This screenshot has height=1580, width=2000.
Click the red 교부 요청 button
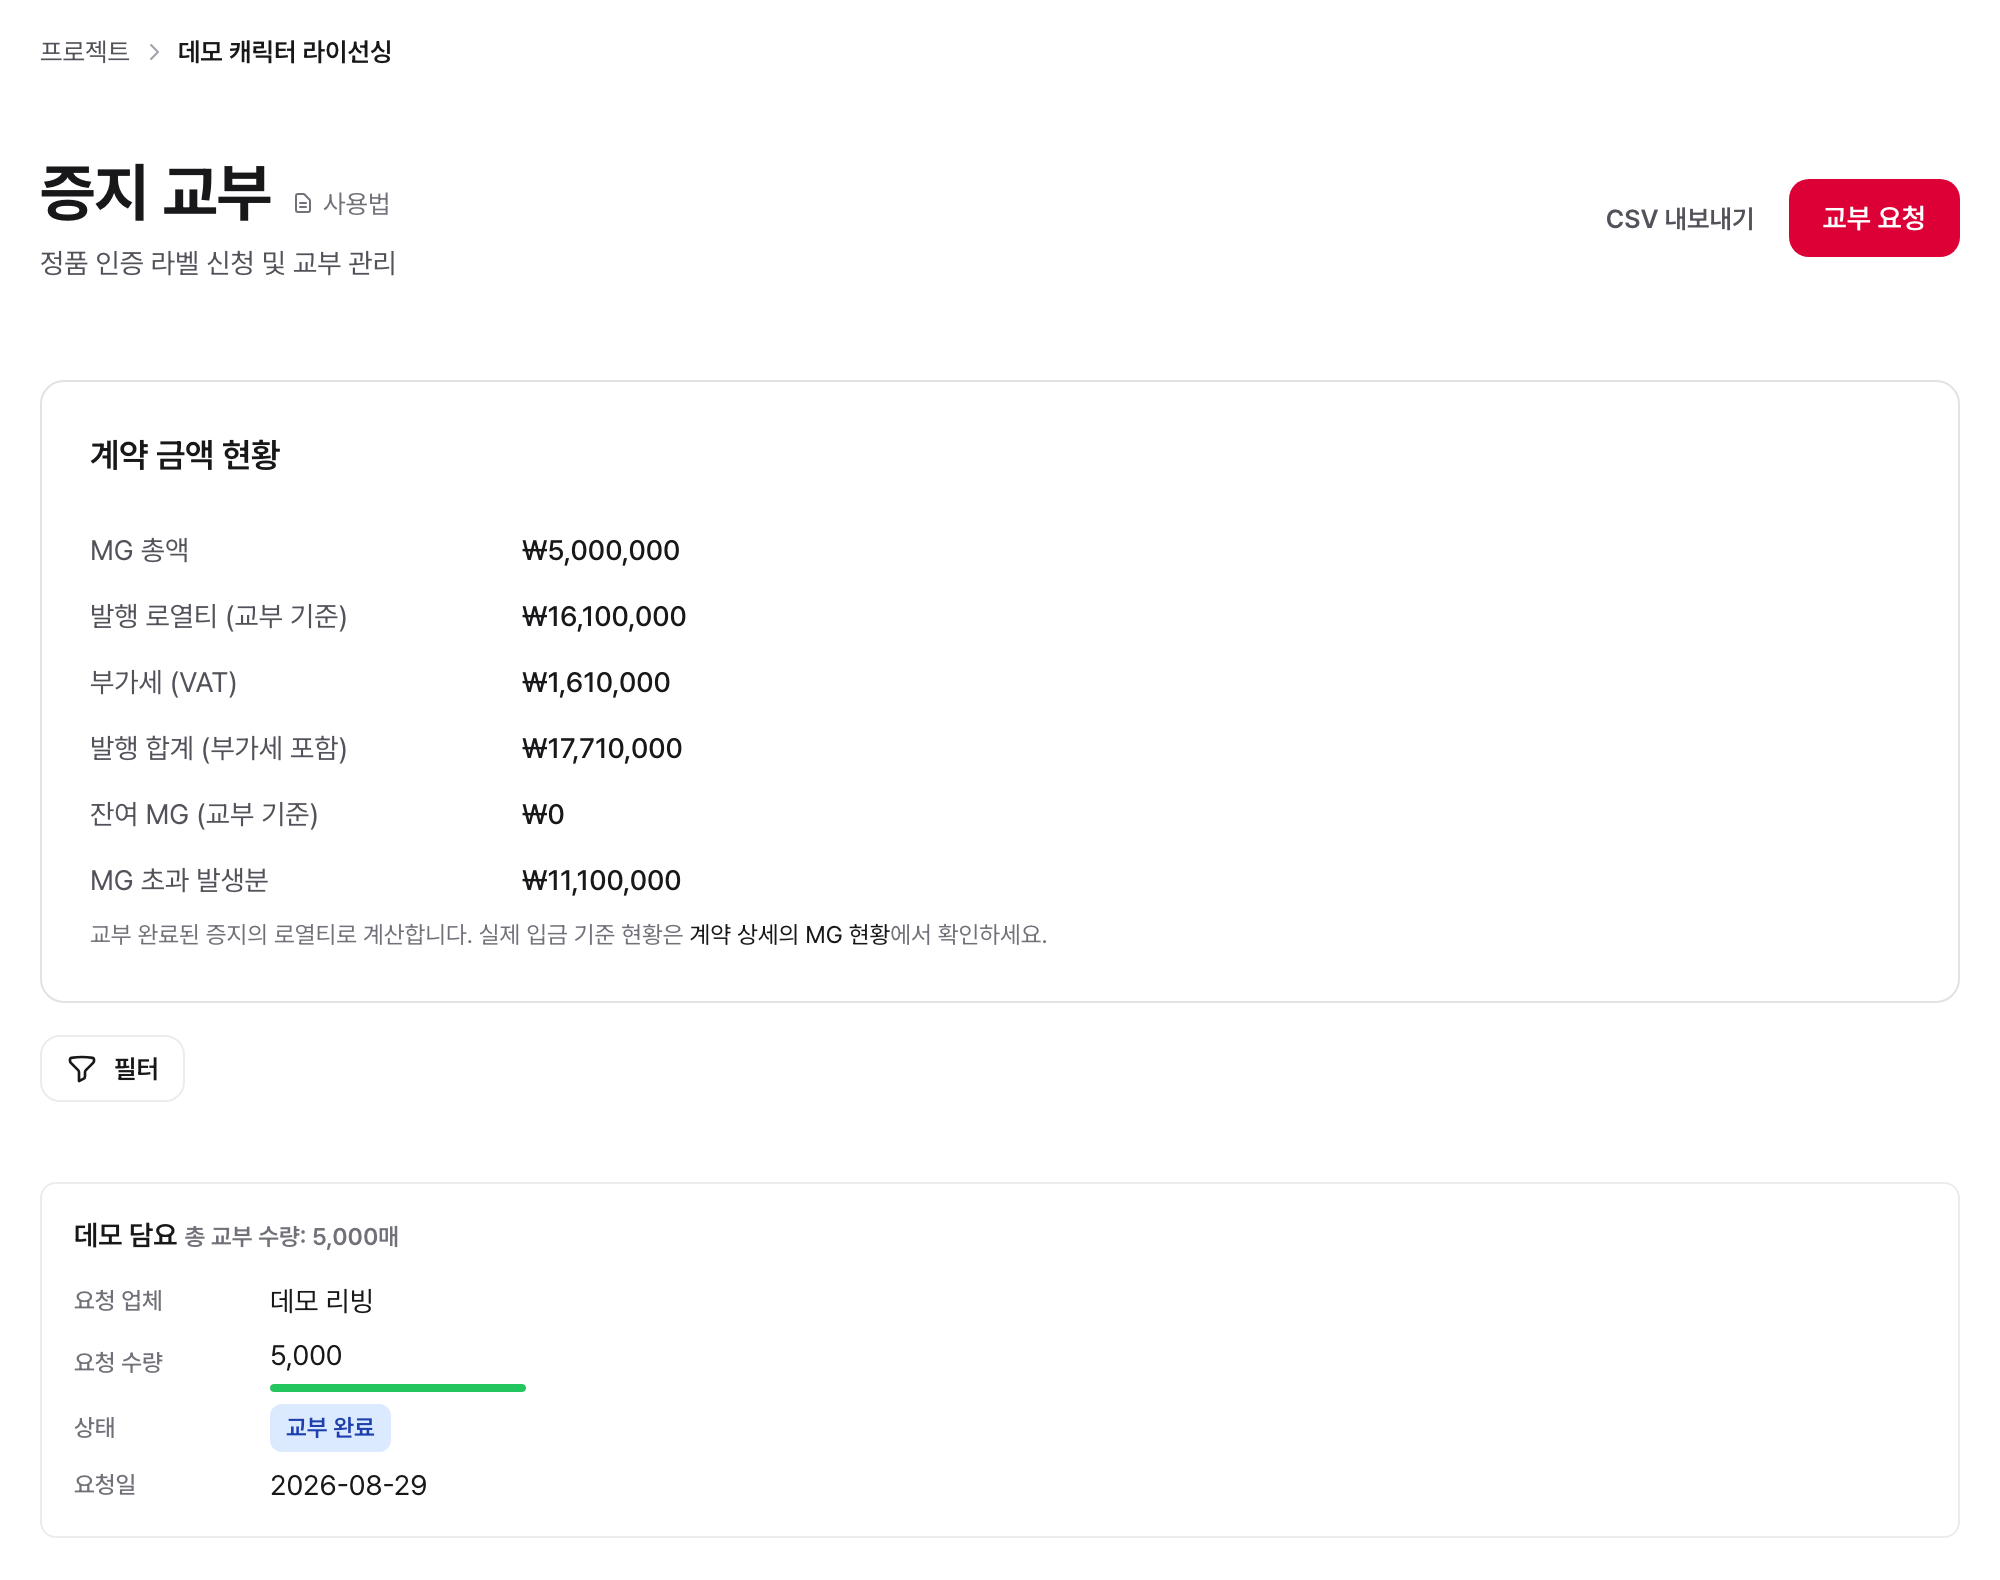[1874, 218]
